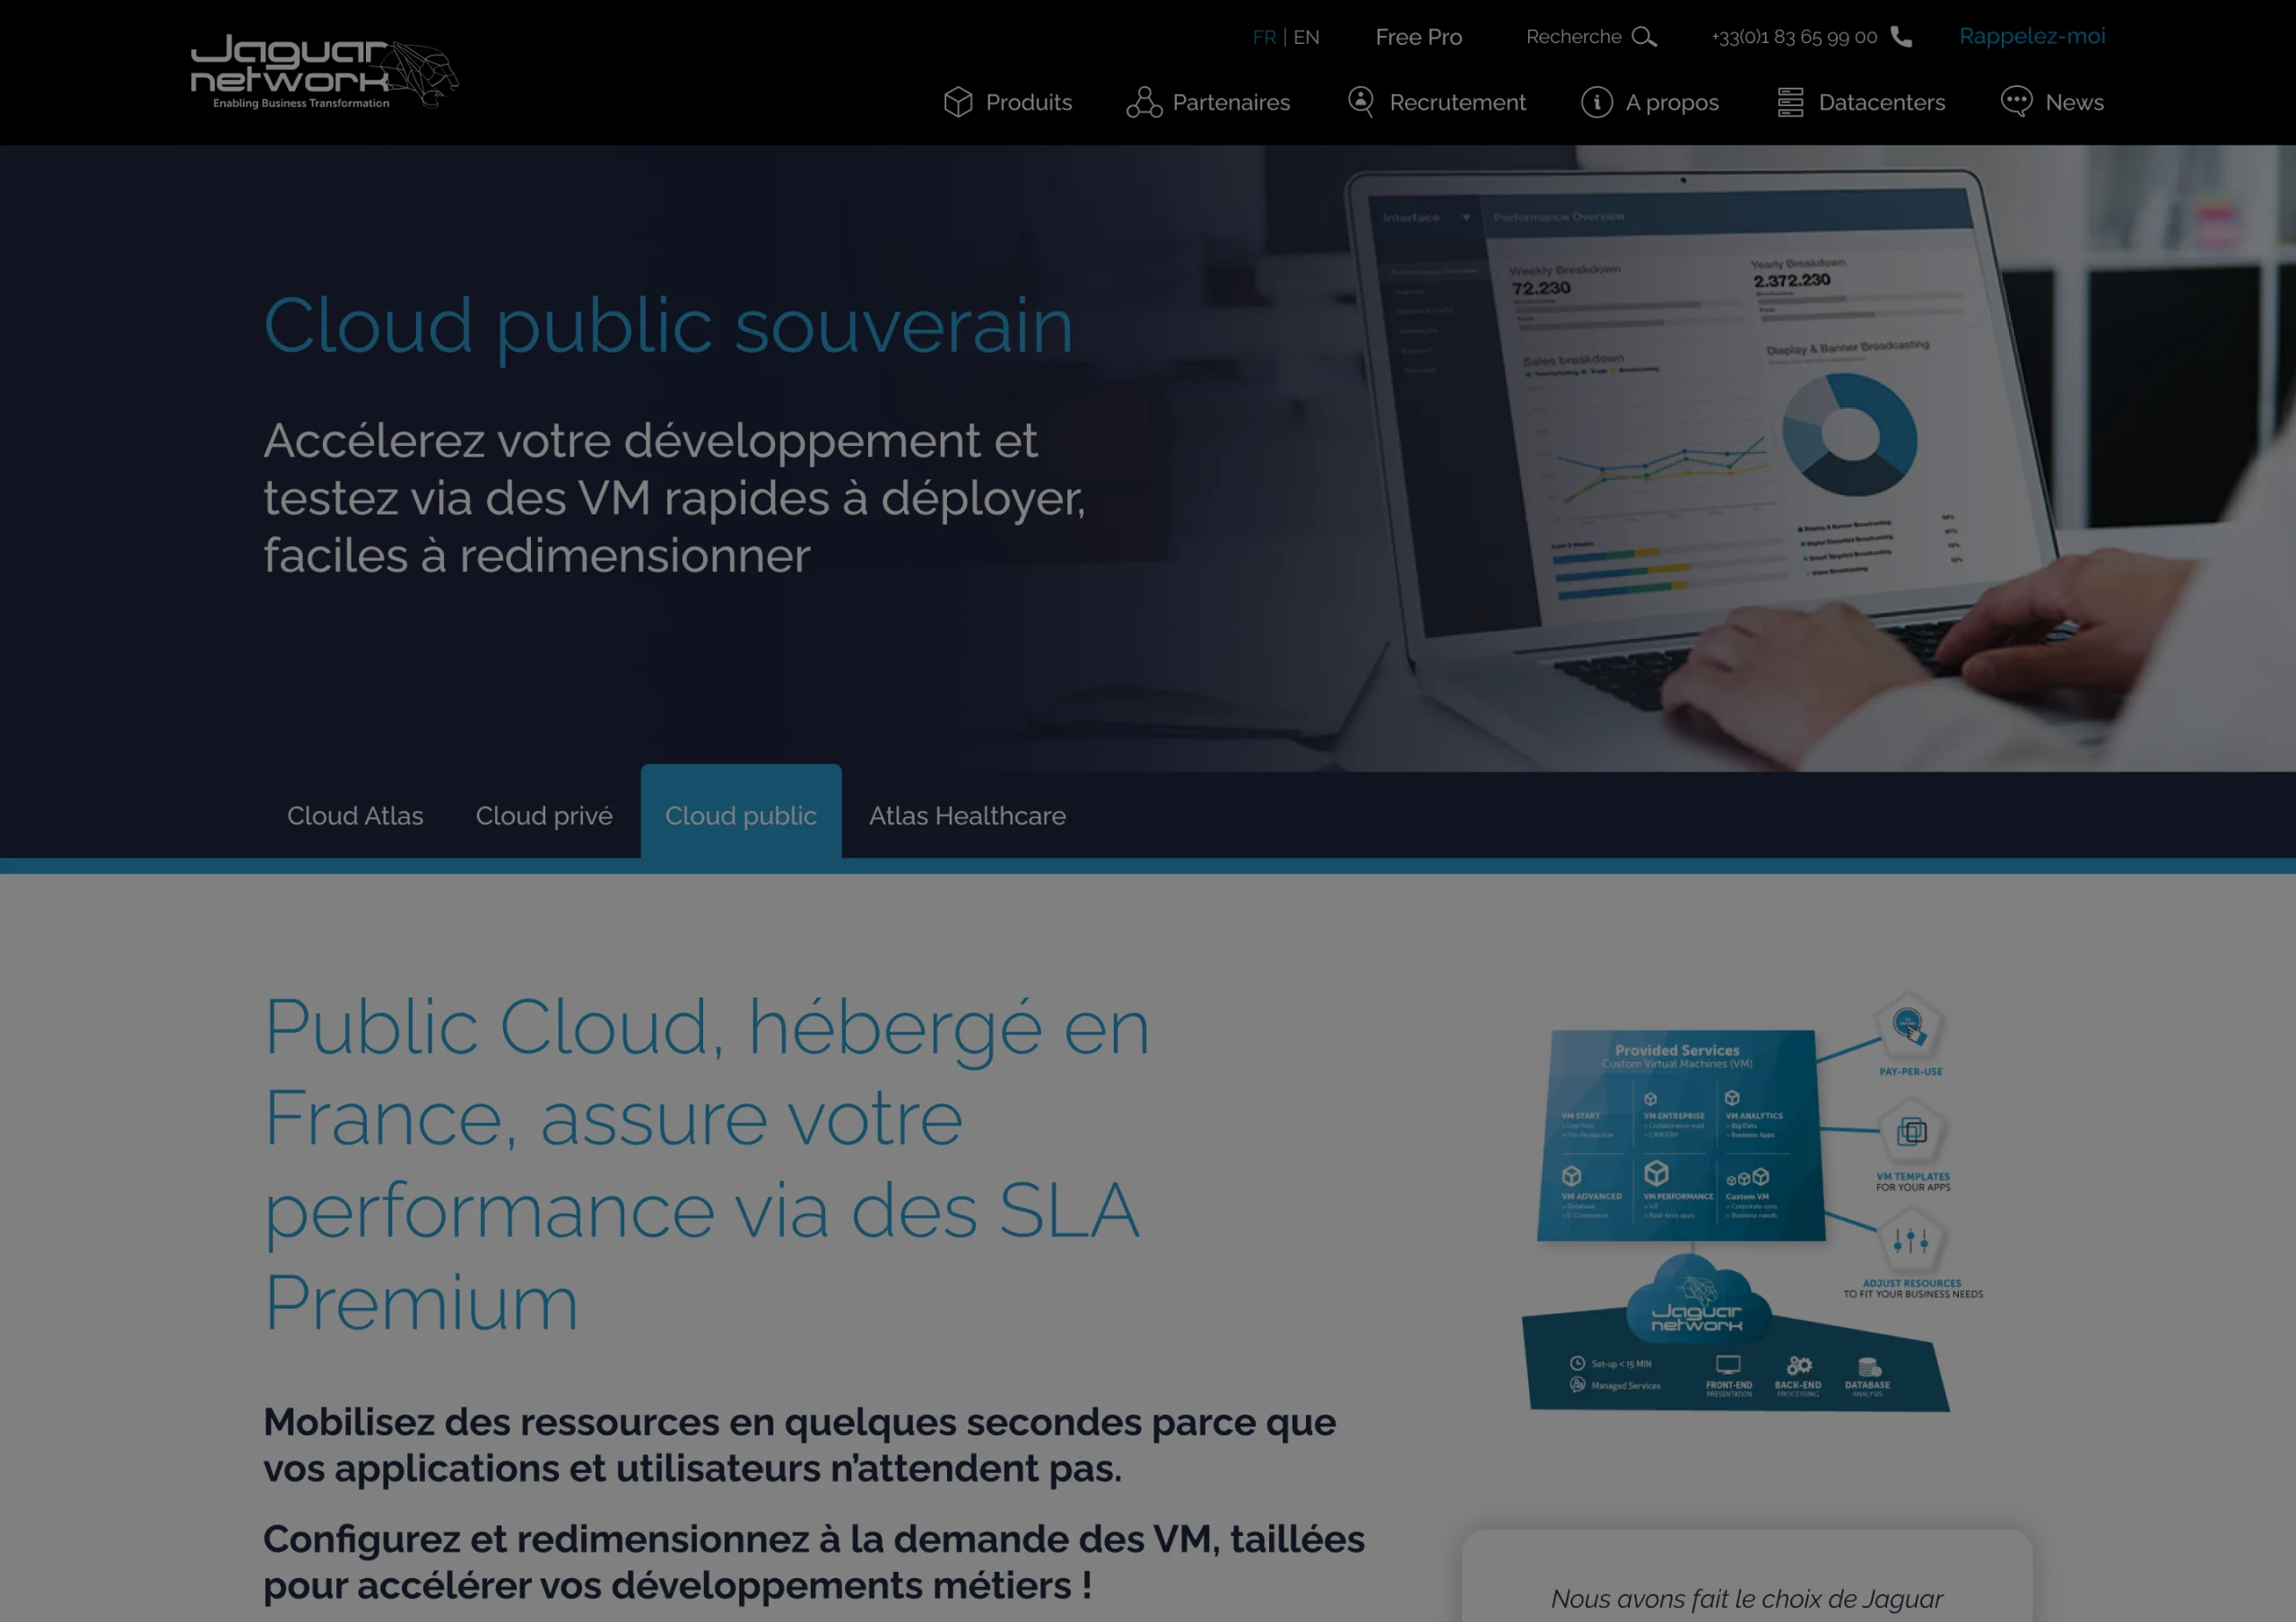Screen dimensions: 2296x1622
Task: Click the Datacenters server icon
Action: coord(1790,102)
